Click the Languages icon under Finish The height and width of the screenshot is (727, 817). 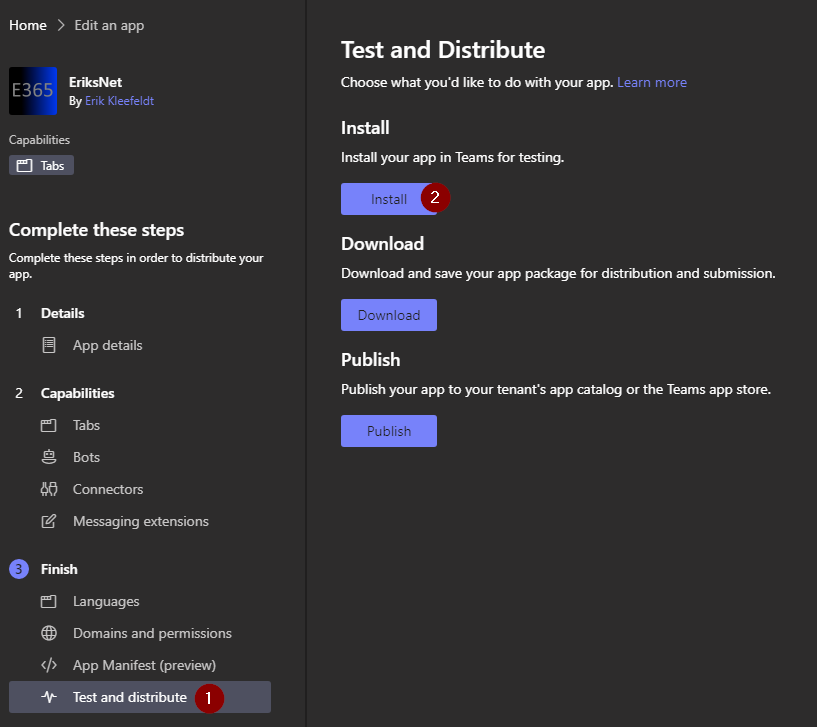48,601
